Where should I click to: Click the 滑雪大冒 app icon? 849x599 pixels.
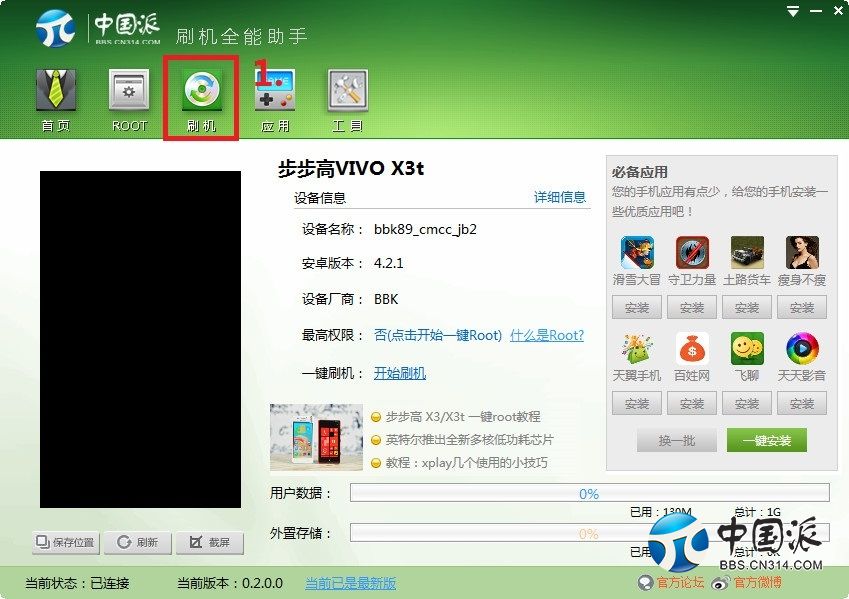tap(637, 252)
